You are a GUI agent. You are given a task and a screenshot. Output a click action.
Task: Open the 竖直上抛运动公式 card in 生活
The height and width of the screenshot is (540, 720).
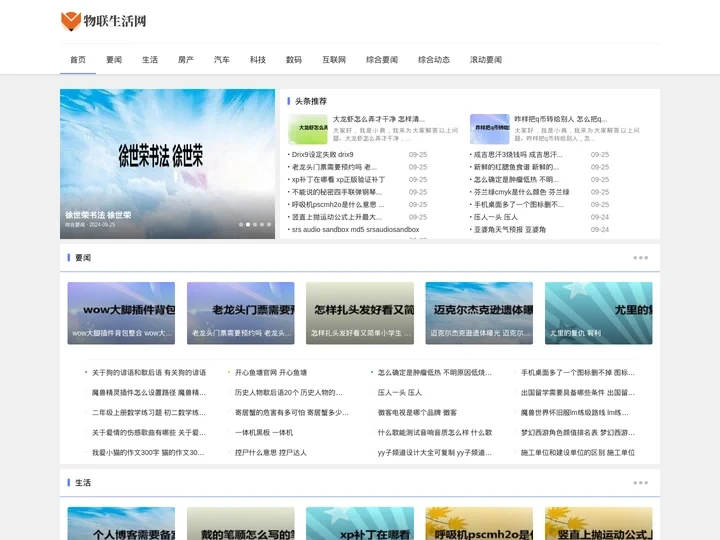pyautogui.click(x=599, y=523)
